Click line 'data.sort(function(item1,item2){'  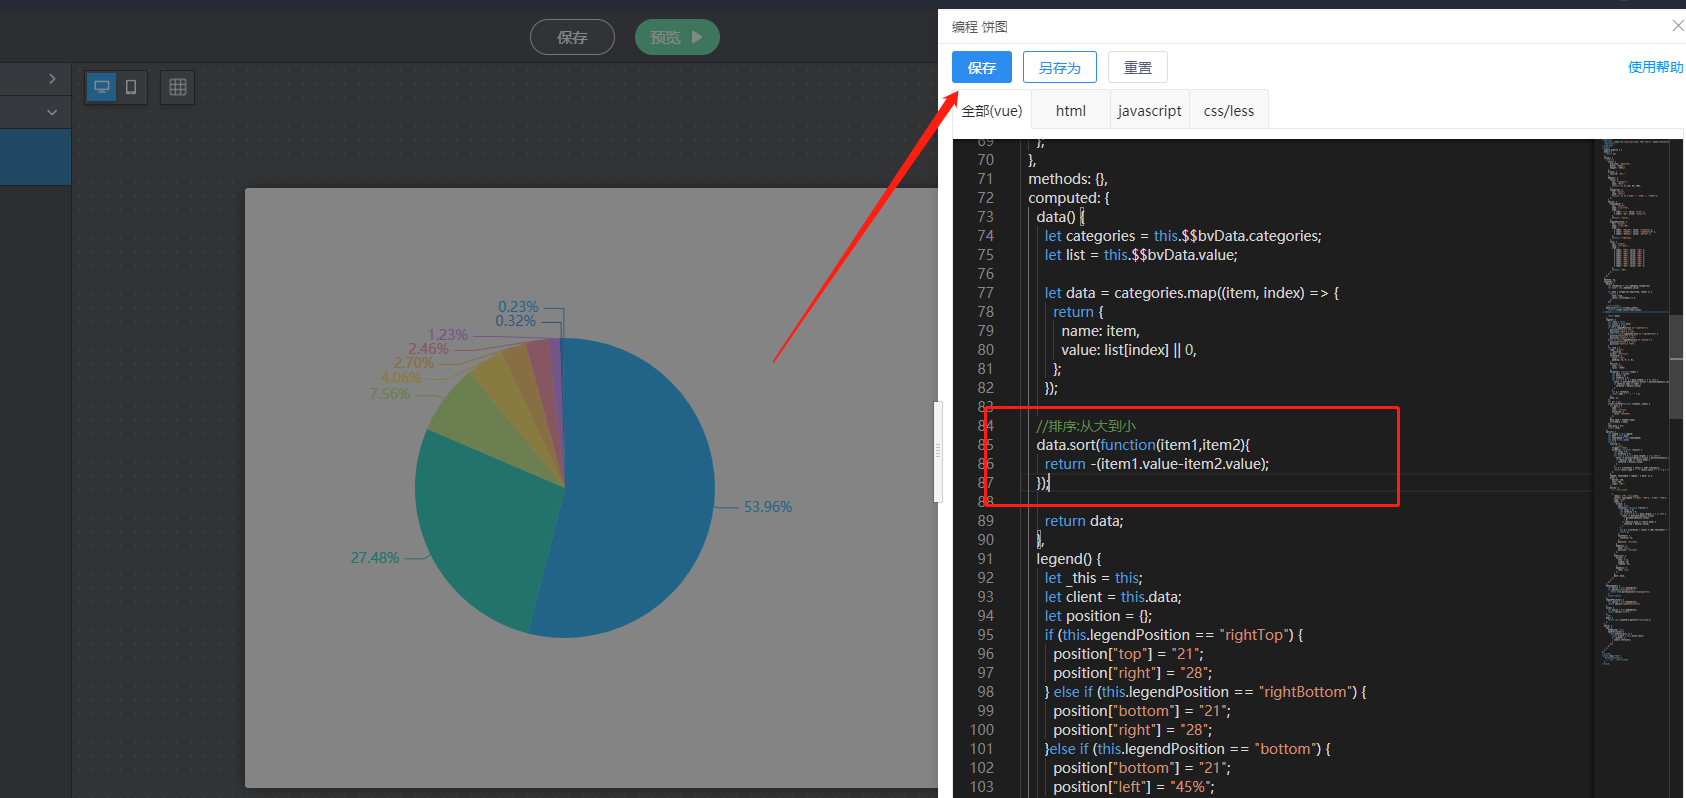click(x=1143, y=445)
